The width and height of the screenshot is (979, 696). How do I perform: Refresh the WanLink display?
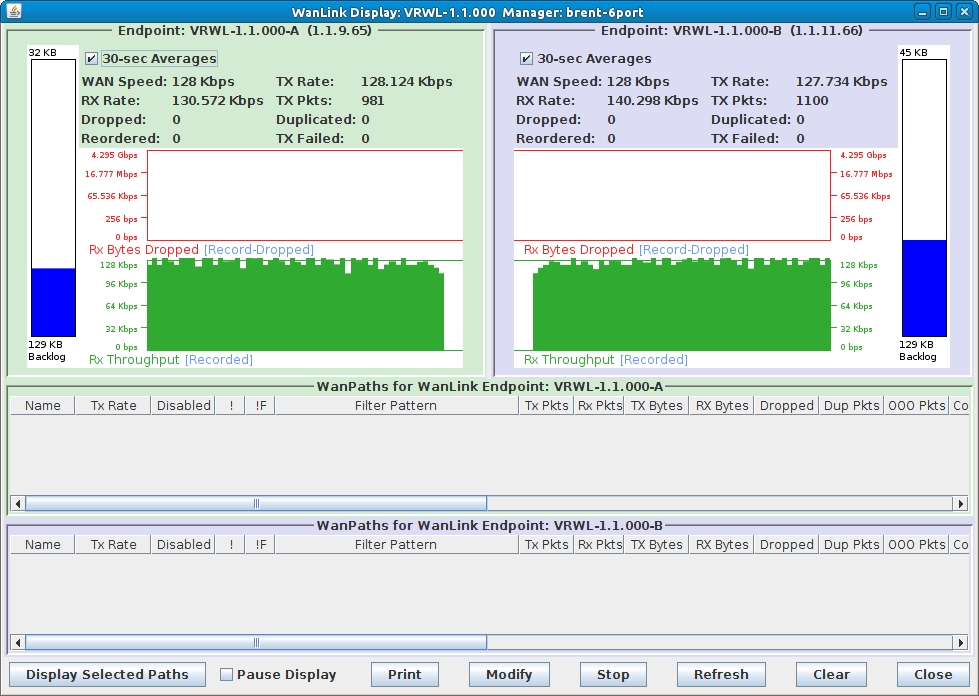point(721,674)
